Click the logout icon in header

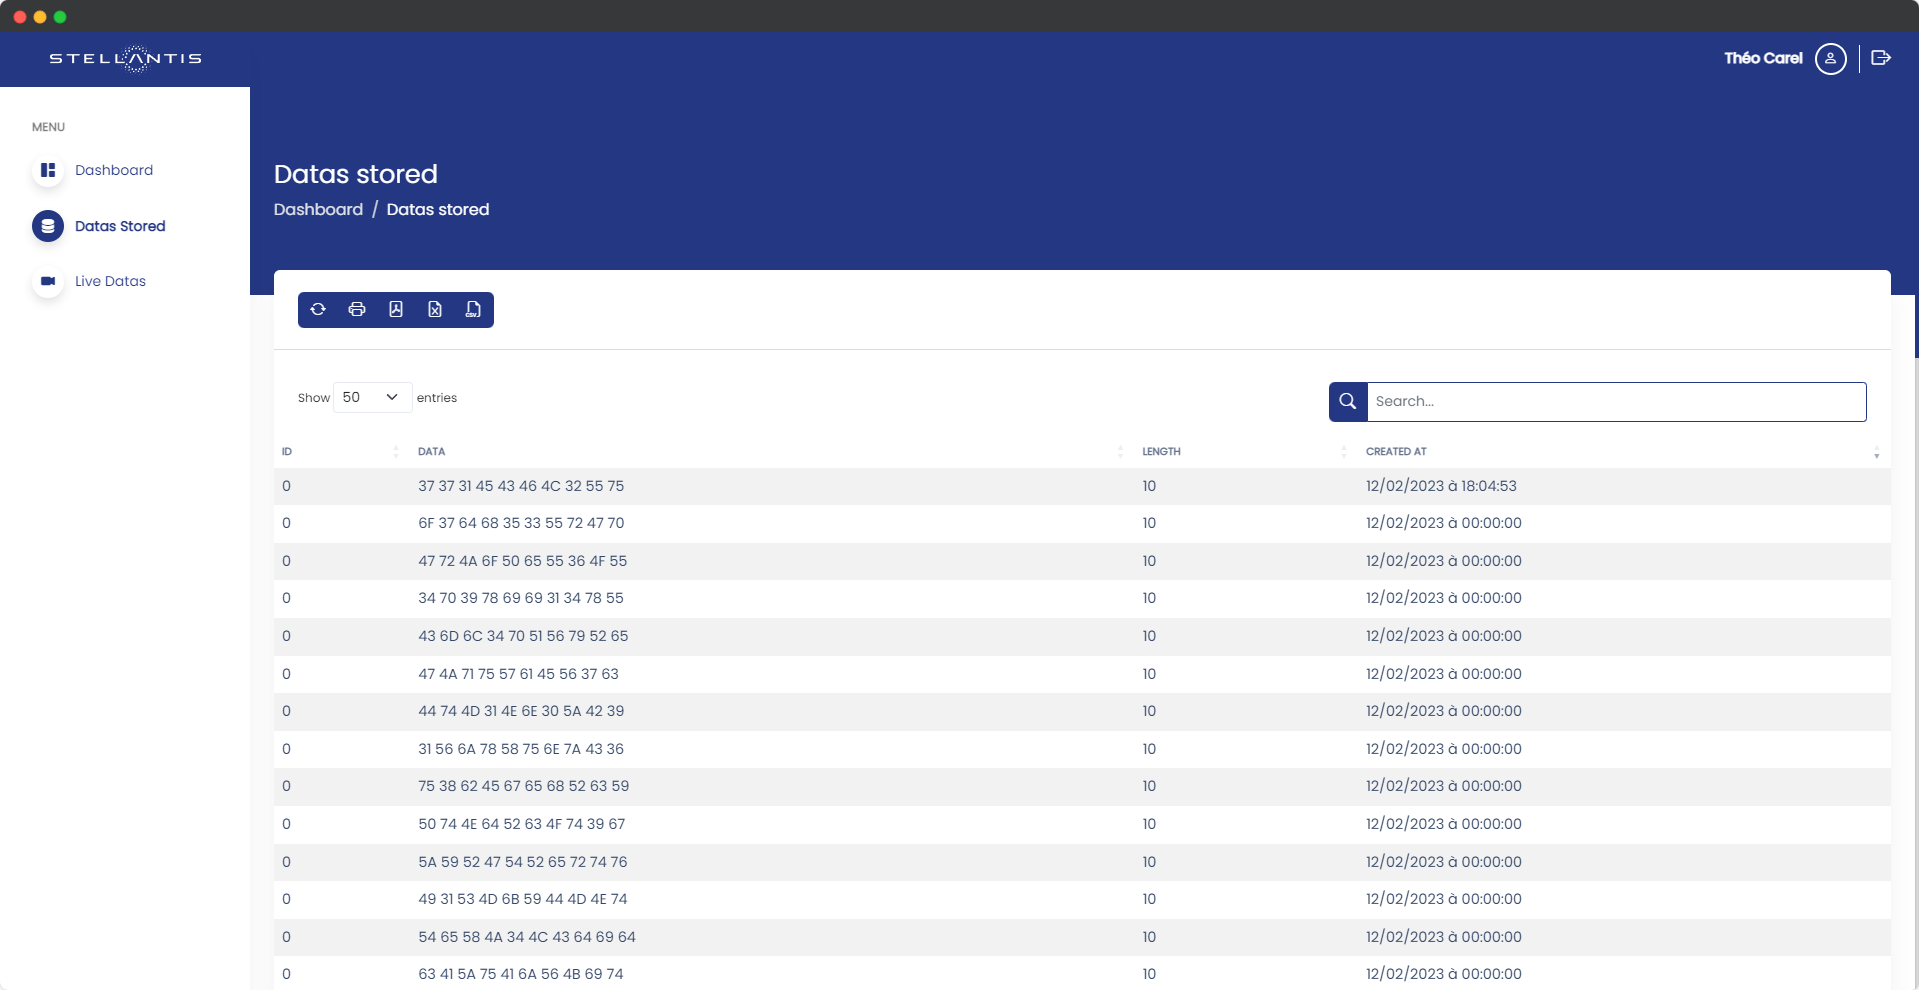[x=1880, y=58]
